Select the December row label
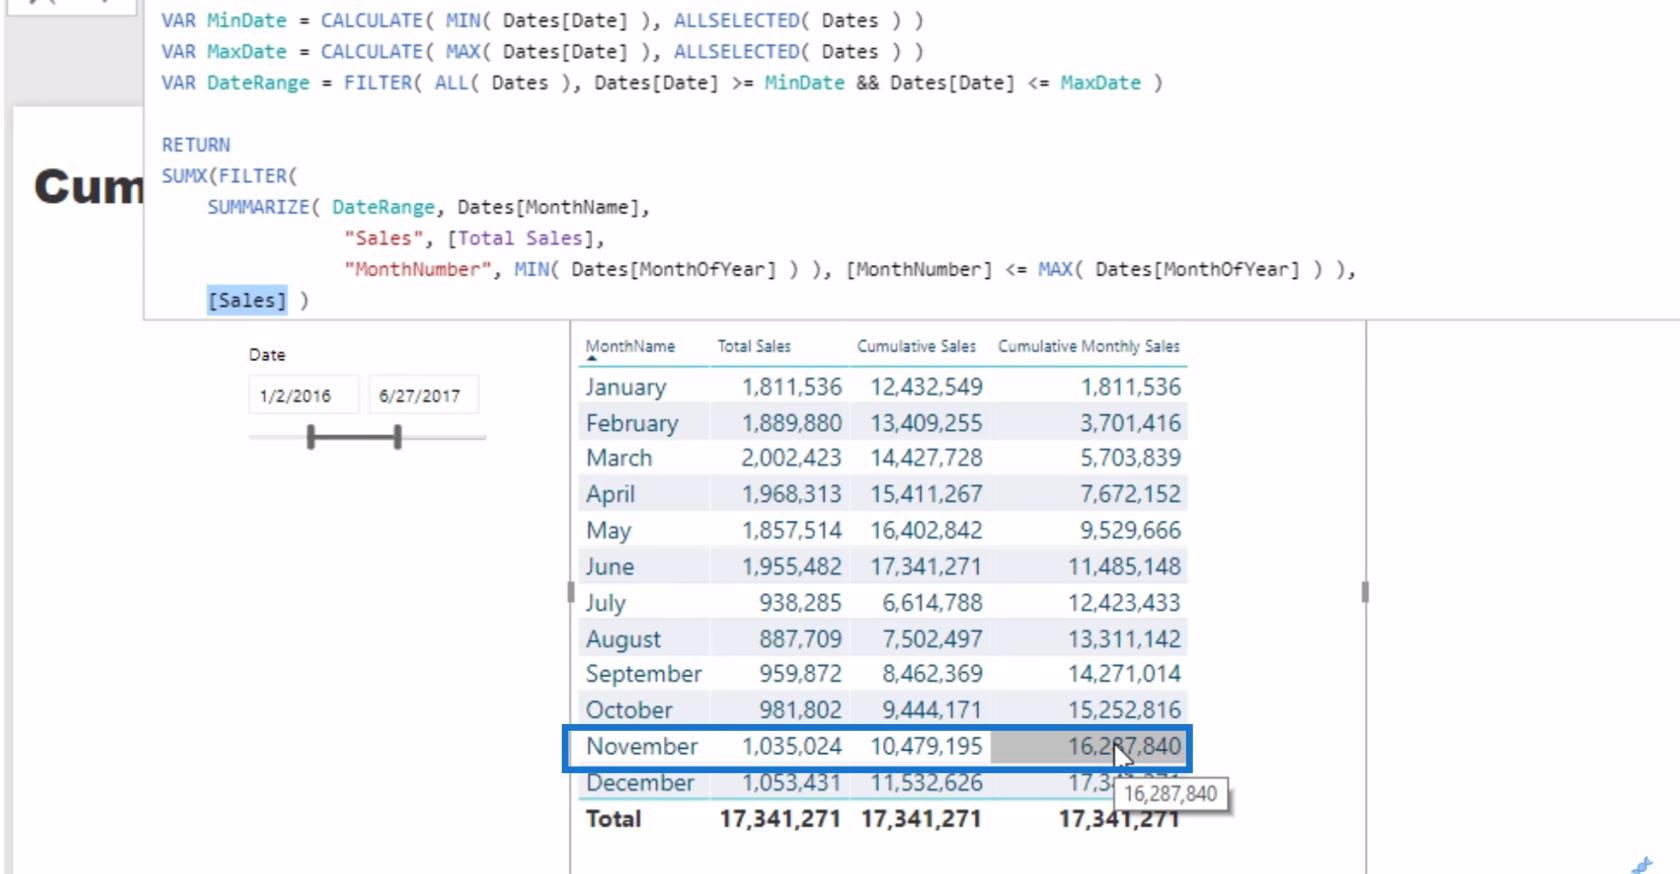The image size is (1680, 874). (640, 782)
